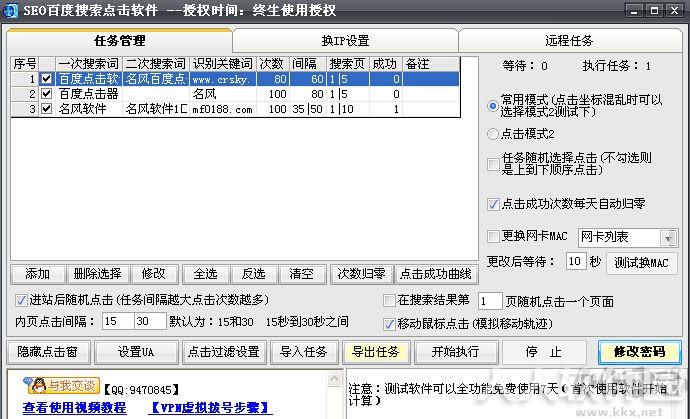Viewport: 690px width, 419px height.
Task: Click 导入任务 button
Action: point(304,352)
